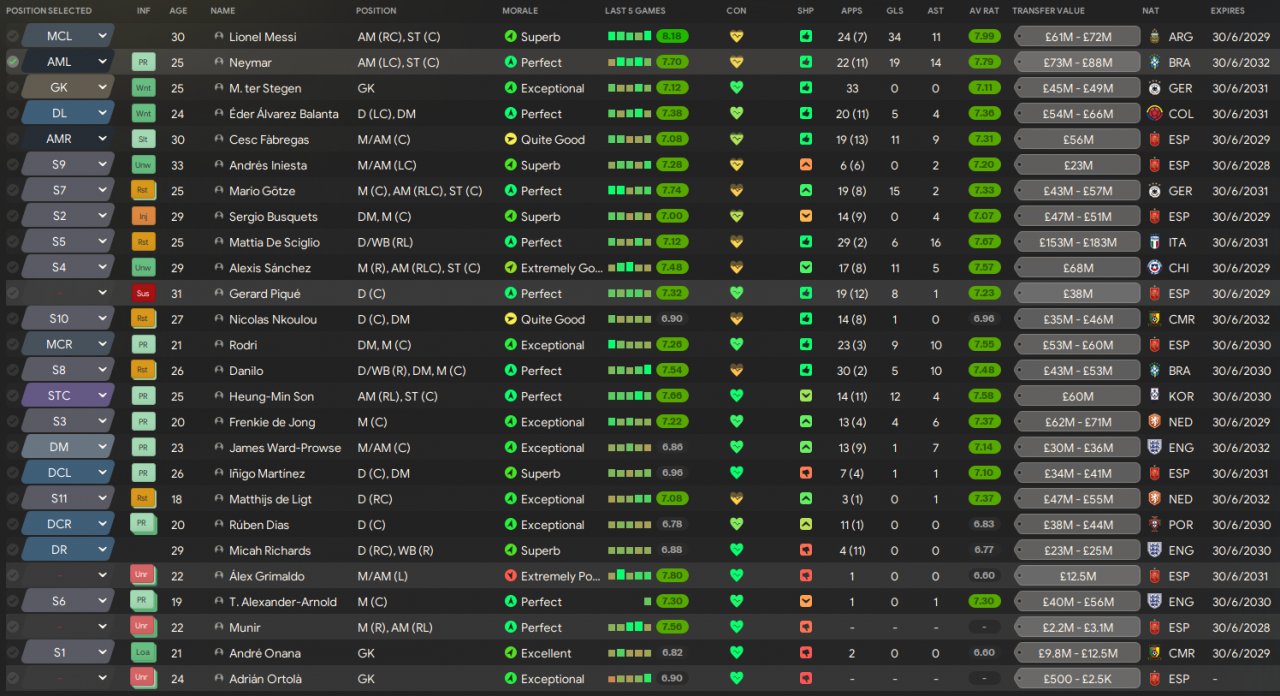Untick the selection circle for Neymar
The height and width of the screenshot is (696, 1280).
(12, 62)
